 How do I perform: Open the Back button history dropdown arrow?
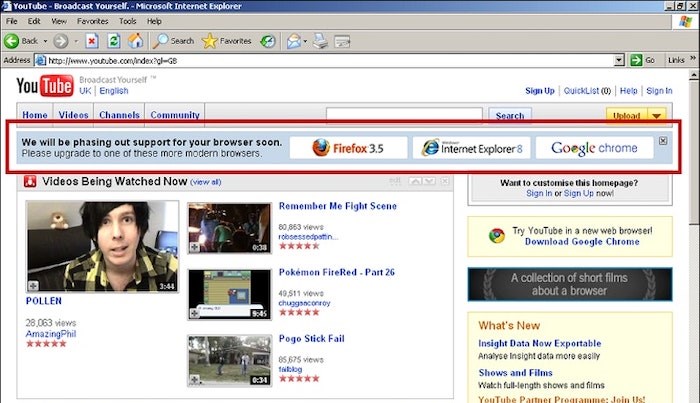click(x=45, y=41)
